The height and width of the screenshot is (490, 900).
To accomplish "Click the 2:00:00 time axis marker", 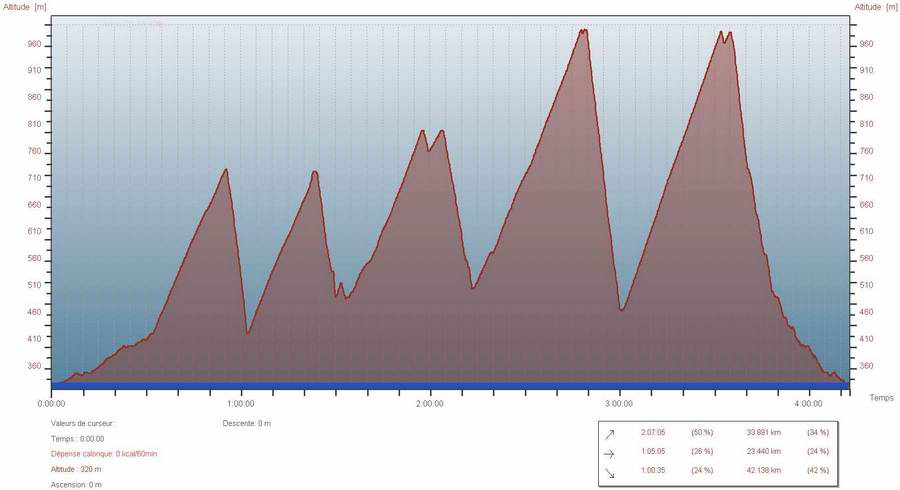I will [x=430, y=404].
